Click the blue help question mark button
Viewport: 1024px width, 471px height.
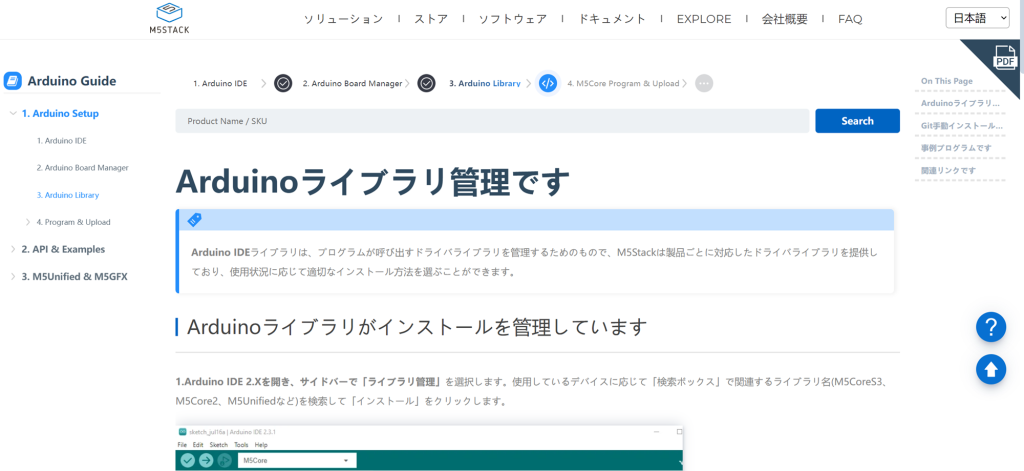pyautogui.click(x=991, y=327)
